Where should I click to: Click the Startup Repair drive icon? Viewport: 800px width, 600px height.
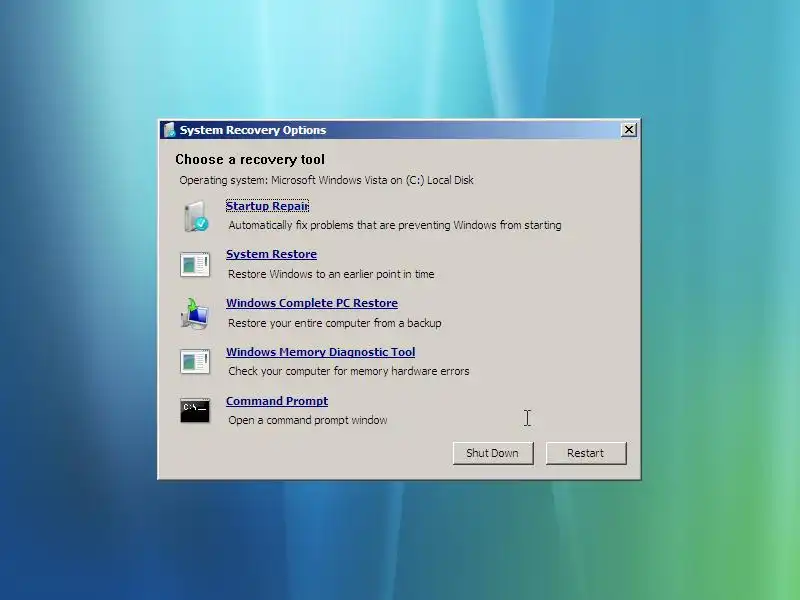196,216
